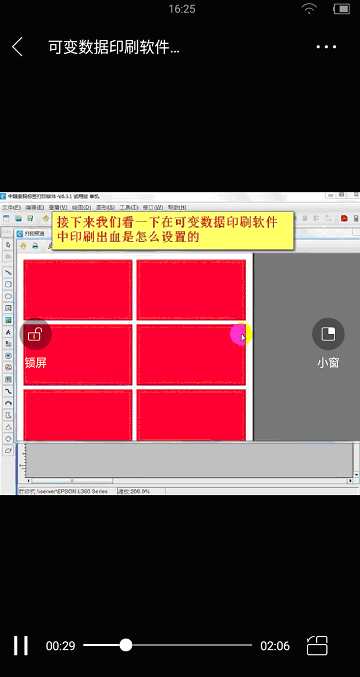Viewport: 360px width, 677px height.
Task: Tap the Wi-Fi icon in status bar
Action: (309, 9)
